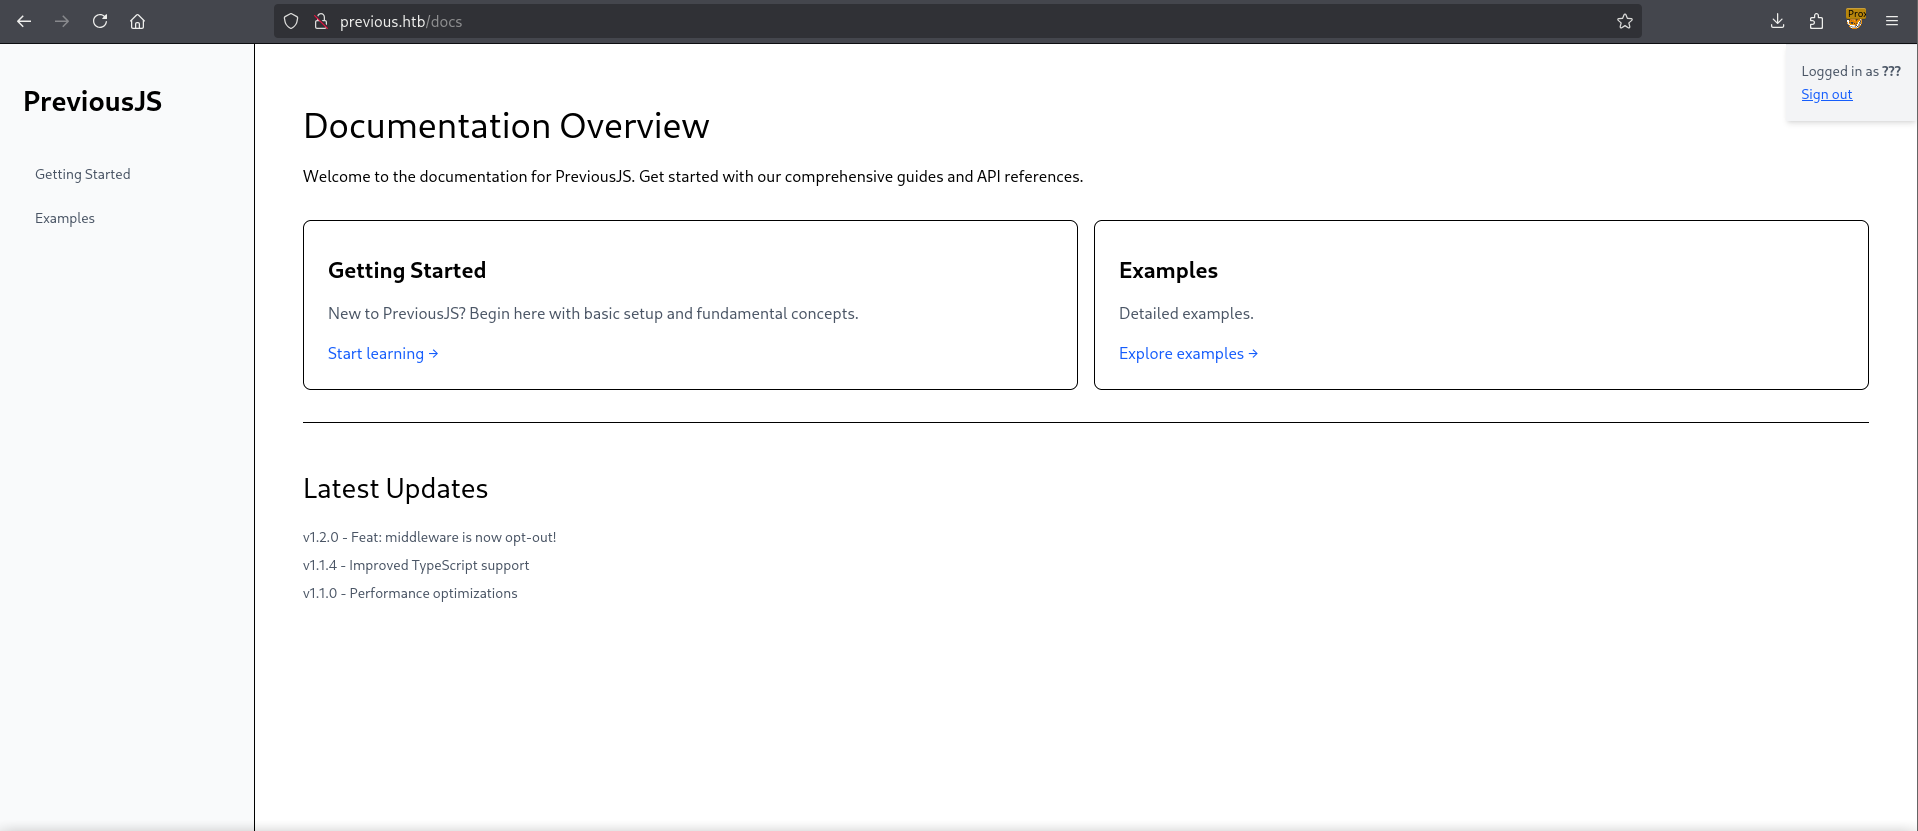Screen dimensions: 1918x831
Task: Reload the page with the refresh icon
Action: pyautogui.click(x=100, y=21)
